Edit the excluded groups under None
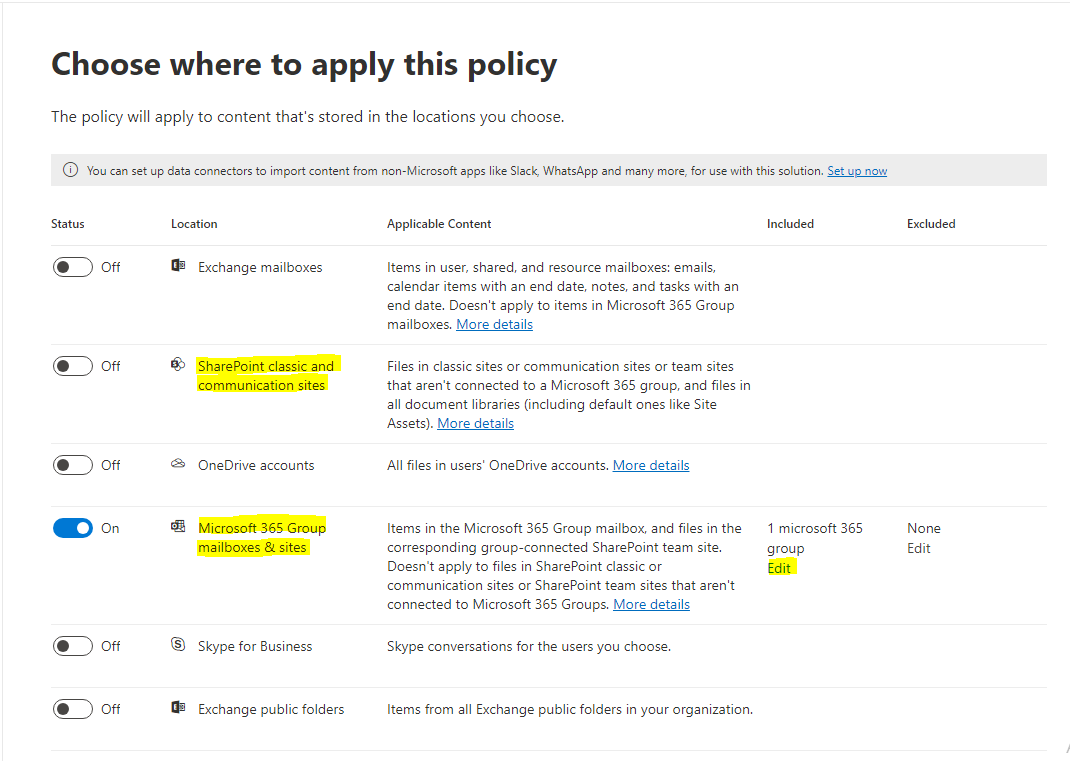The image size is (1070, 761). 919,548
